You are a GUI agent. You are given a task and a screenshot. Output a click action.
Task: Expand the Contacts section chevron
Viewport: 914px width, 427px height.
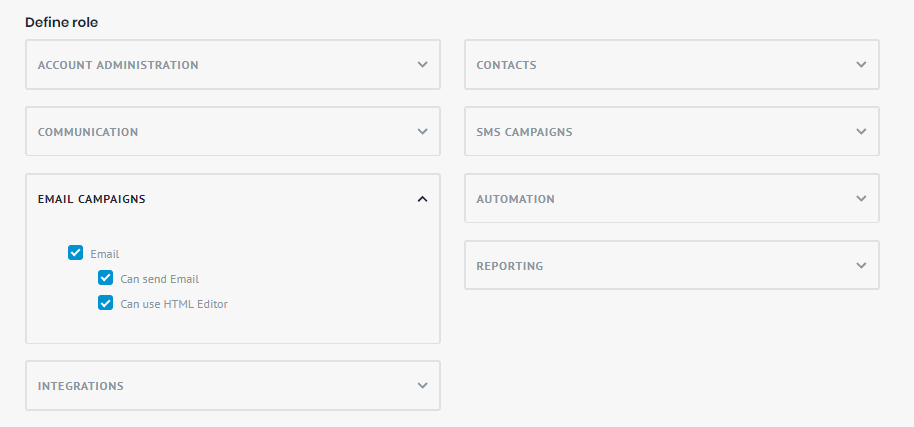861,65
